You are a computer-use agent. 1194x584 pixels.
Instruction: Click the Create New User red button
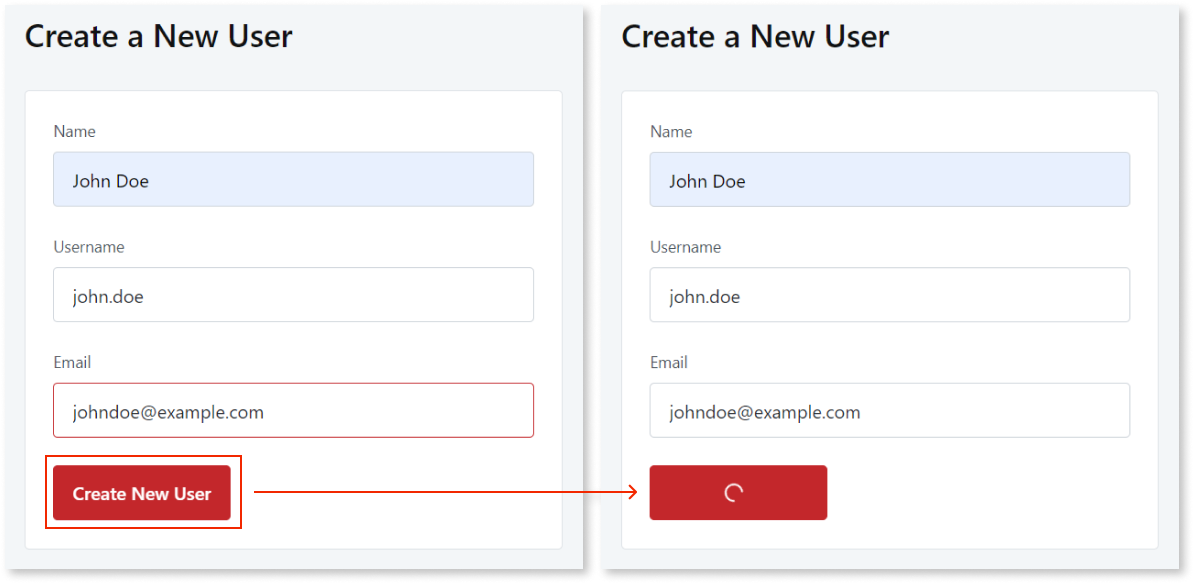pyautogui.click(x=141, y=493)
